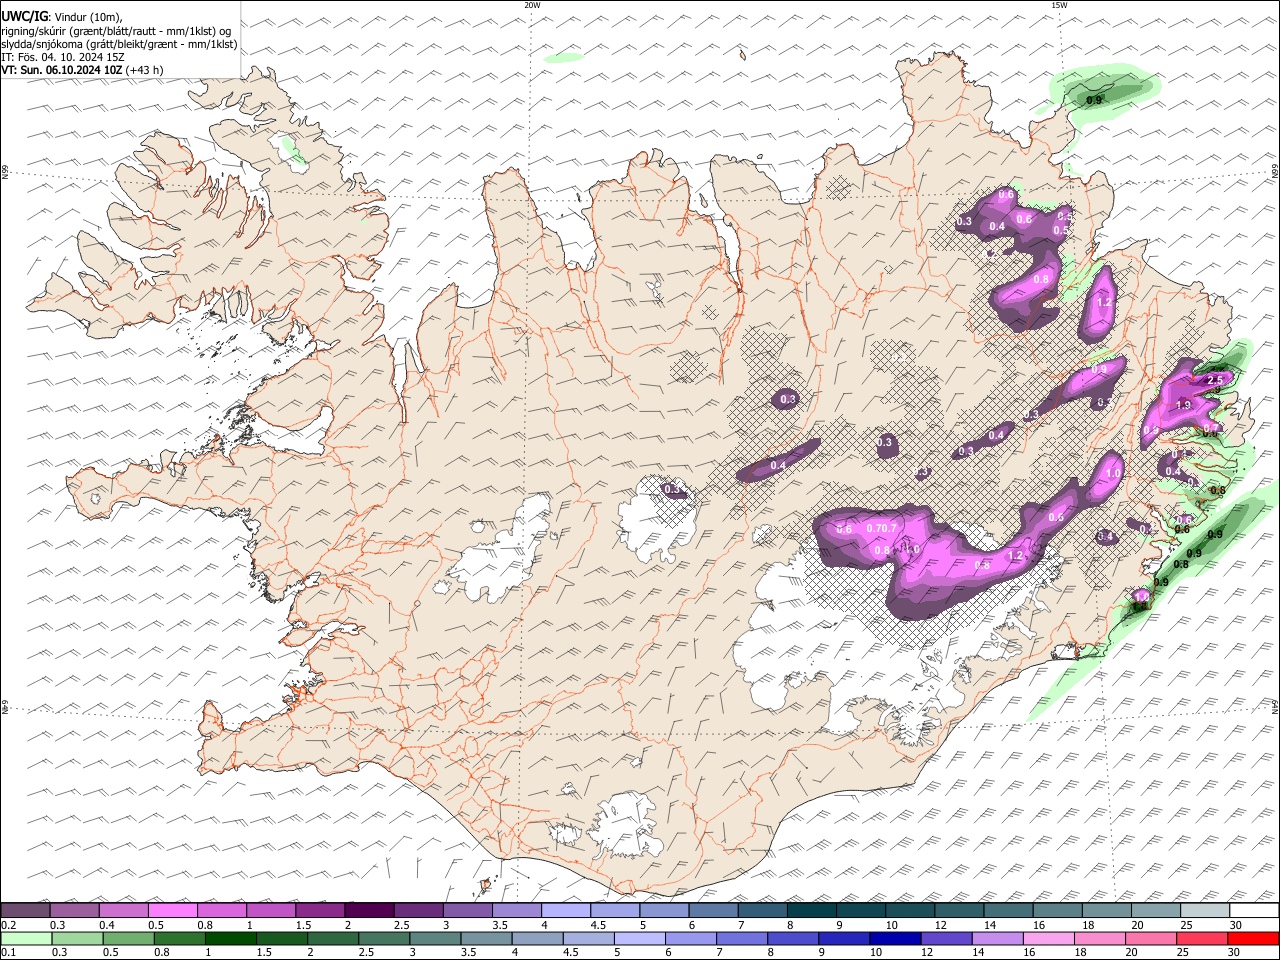Viewport: 1280px width, 960px height.
Task: Click the violet 12 swatch in lower legend
Action: tap(945, 939)
